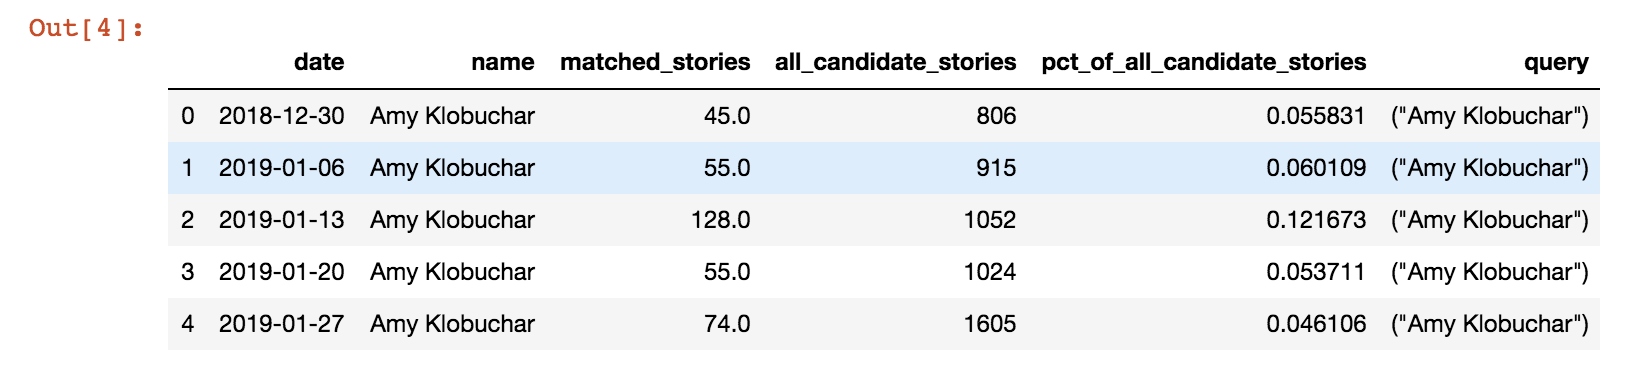
Task: Click the all_candidate_stories value 806
Action: pos(996,116)
